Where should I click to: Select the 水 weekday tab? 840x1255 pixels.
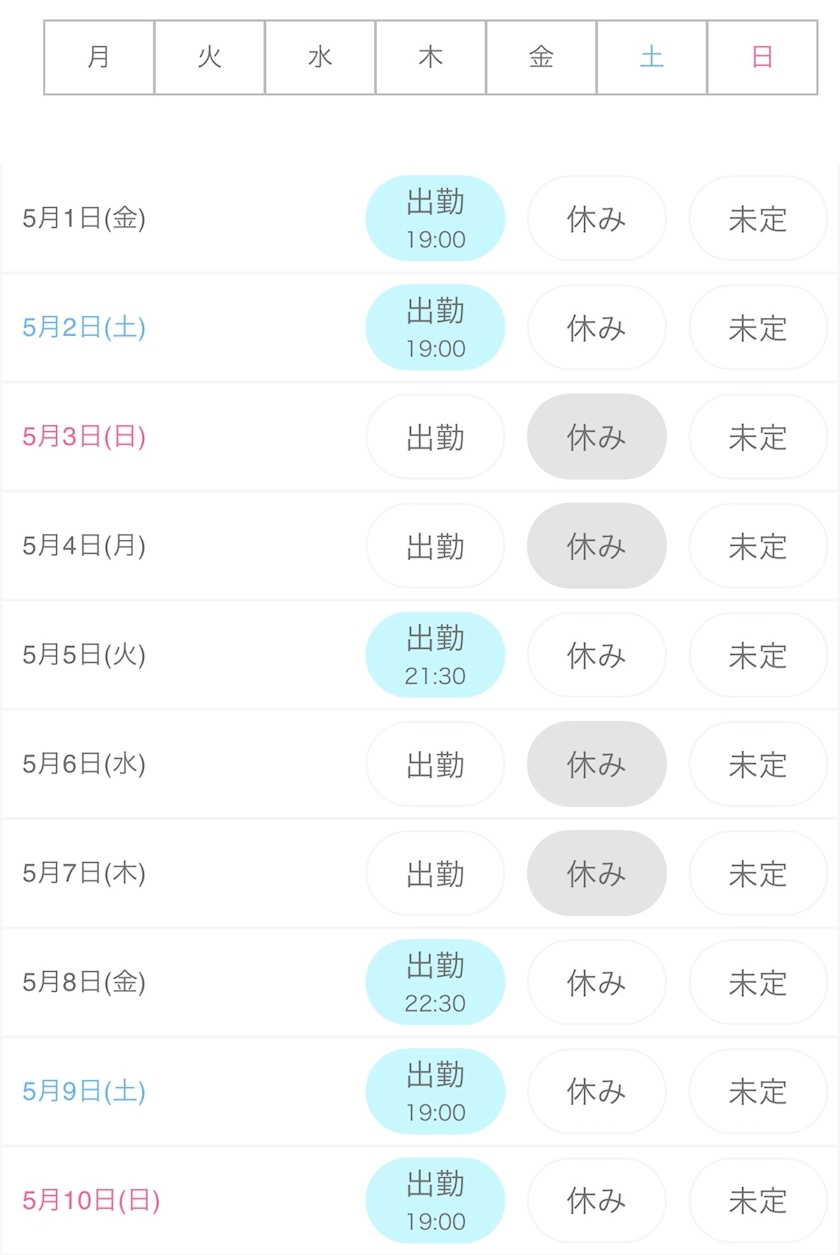click(x=320, y=57)
